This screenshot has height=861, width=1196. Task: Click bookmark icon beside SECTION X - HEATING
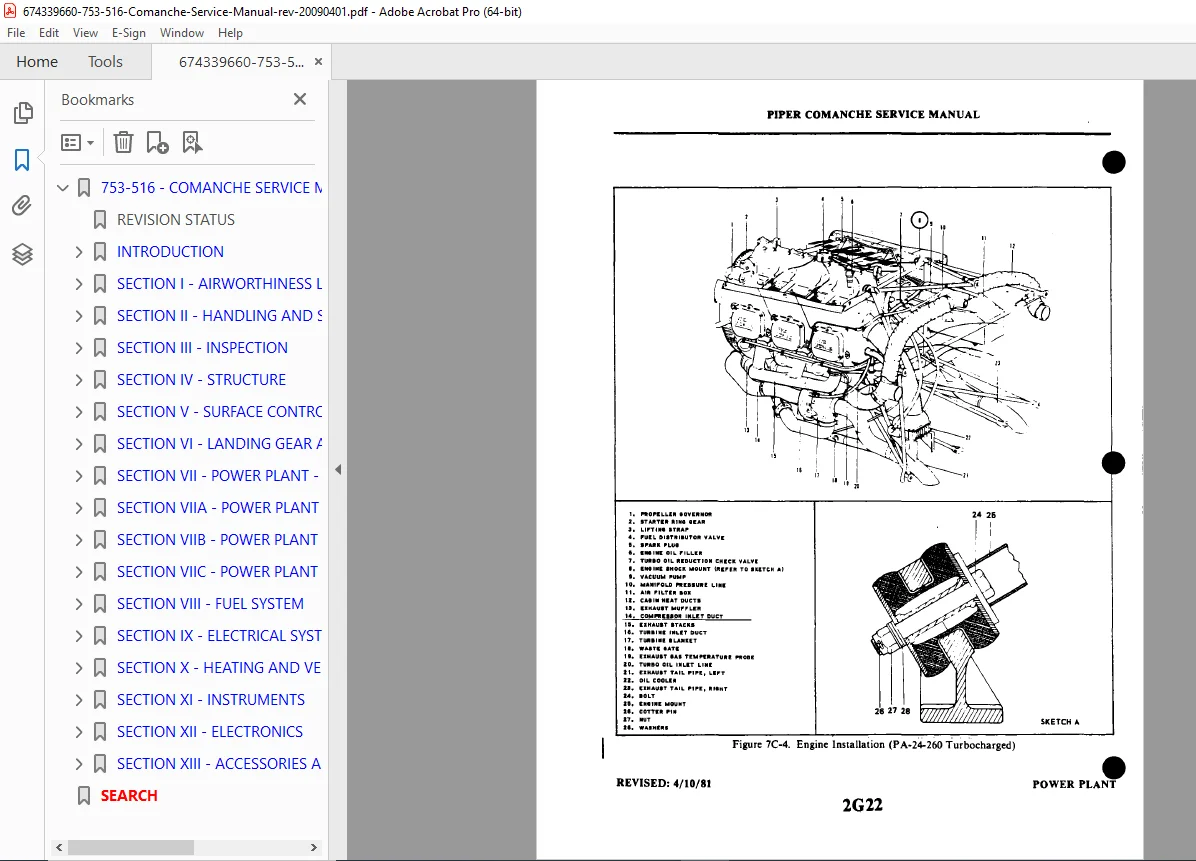coord(100,668)
